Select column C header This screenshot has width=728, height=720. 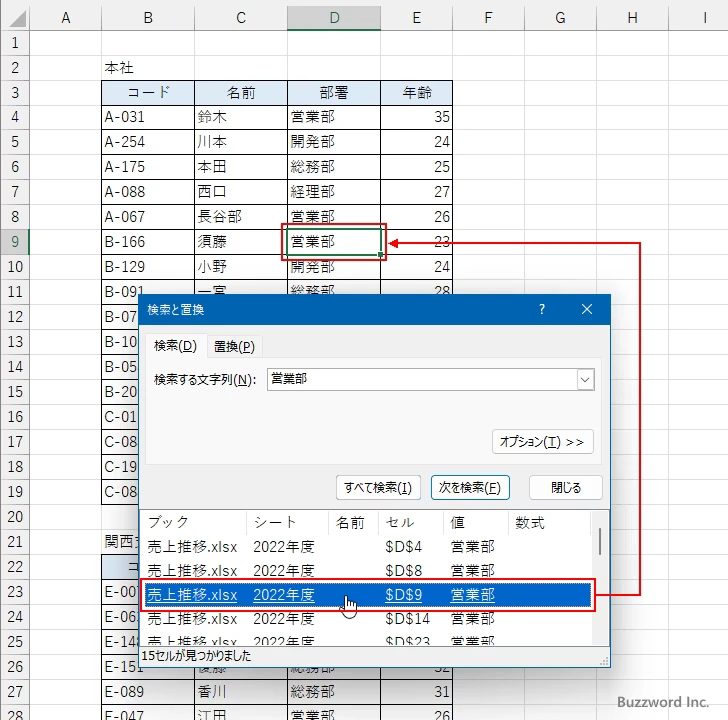pyautogui.click(x=241, y=18)
